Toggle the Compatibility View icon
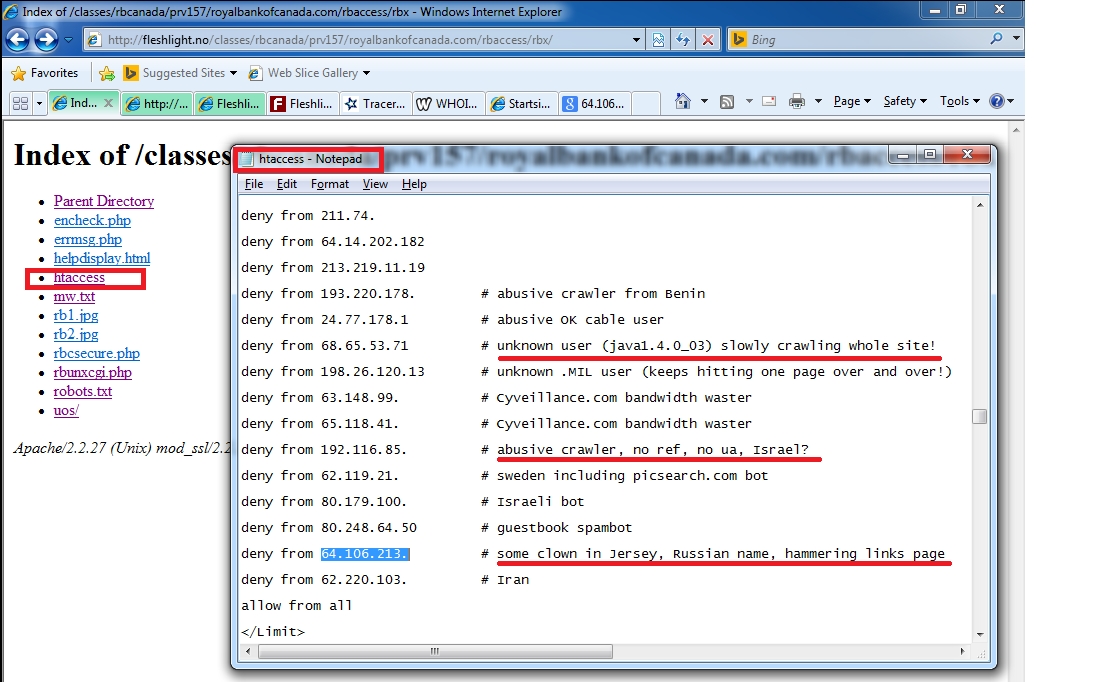 coord(659,40)
